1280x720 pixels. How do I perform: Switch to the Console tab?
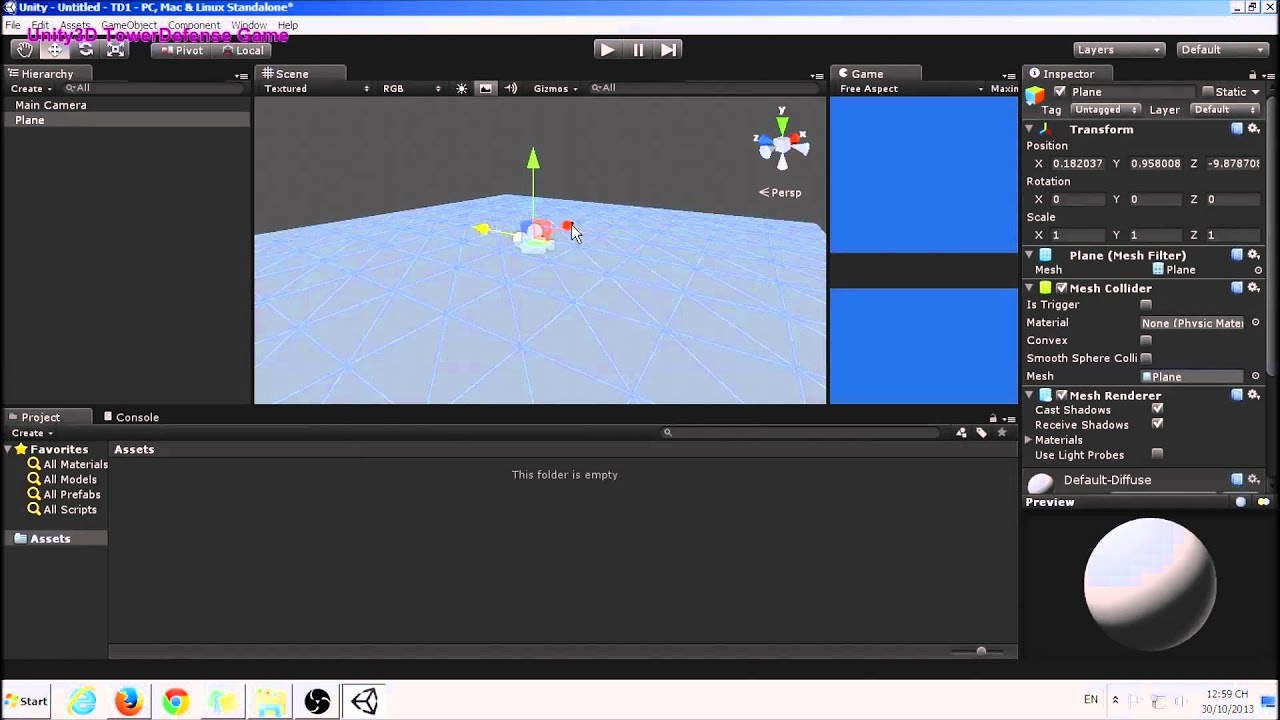(x=131, y=417)
